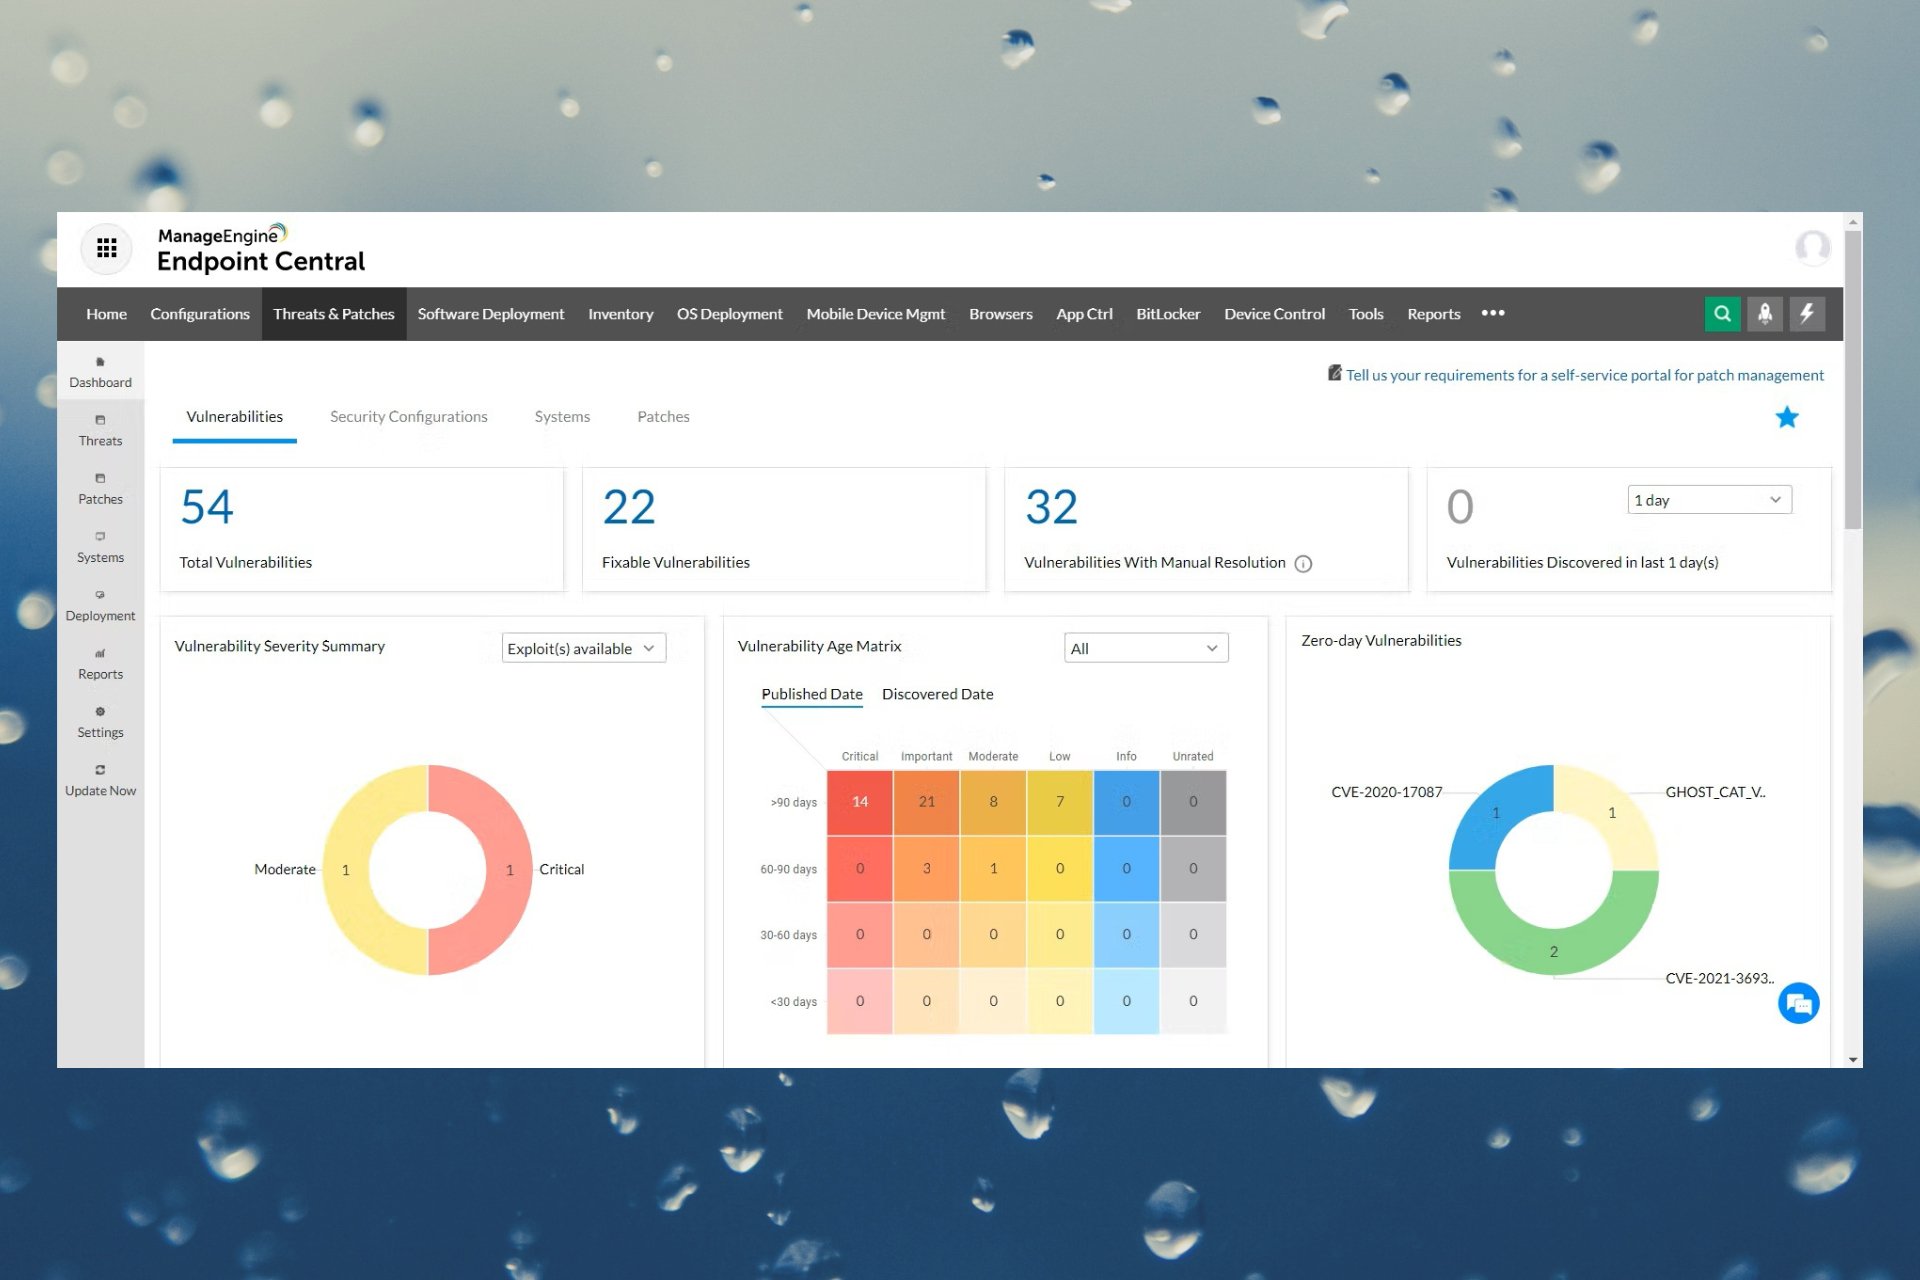Click the Moderate segment of severity donut
The height and width of the screenshot is (1280, 1920).
[x=346, y=870]
